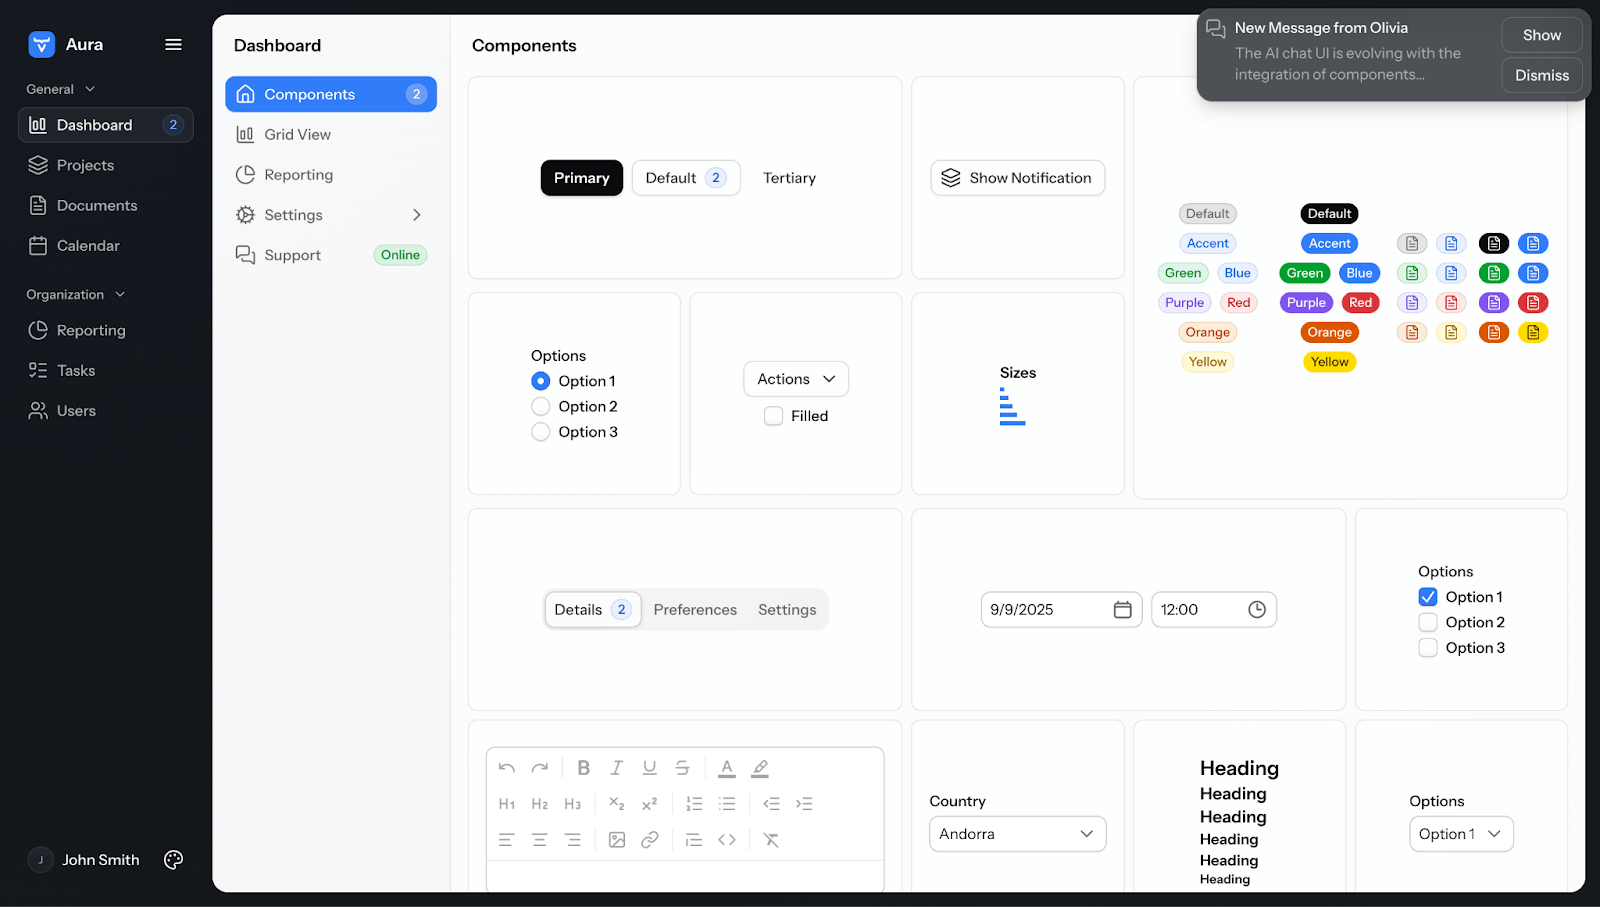Apply the numbered list format

(694, 804)
